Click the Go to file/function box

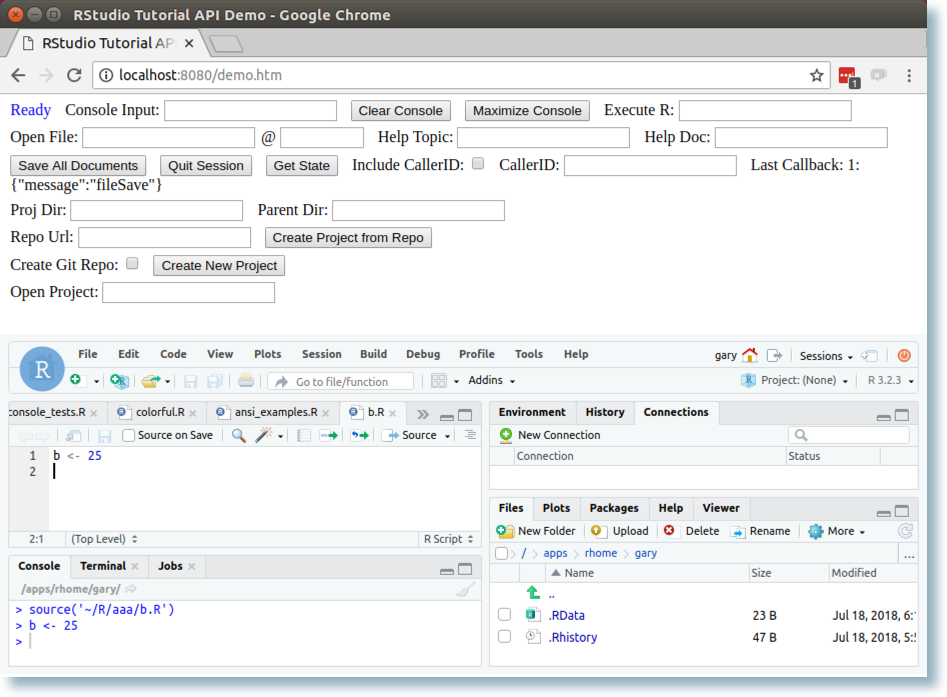pyautogui.click(x=341, y=382)
